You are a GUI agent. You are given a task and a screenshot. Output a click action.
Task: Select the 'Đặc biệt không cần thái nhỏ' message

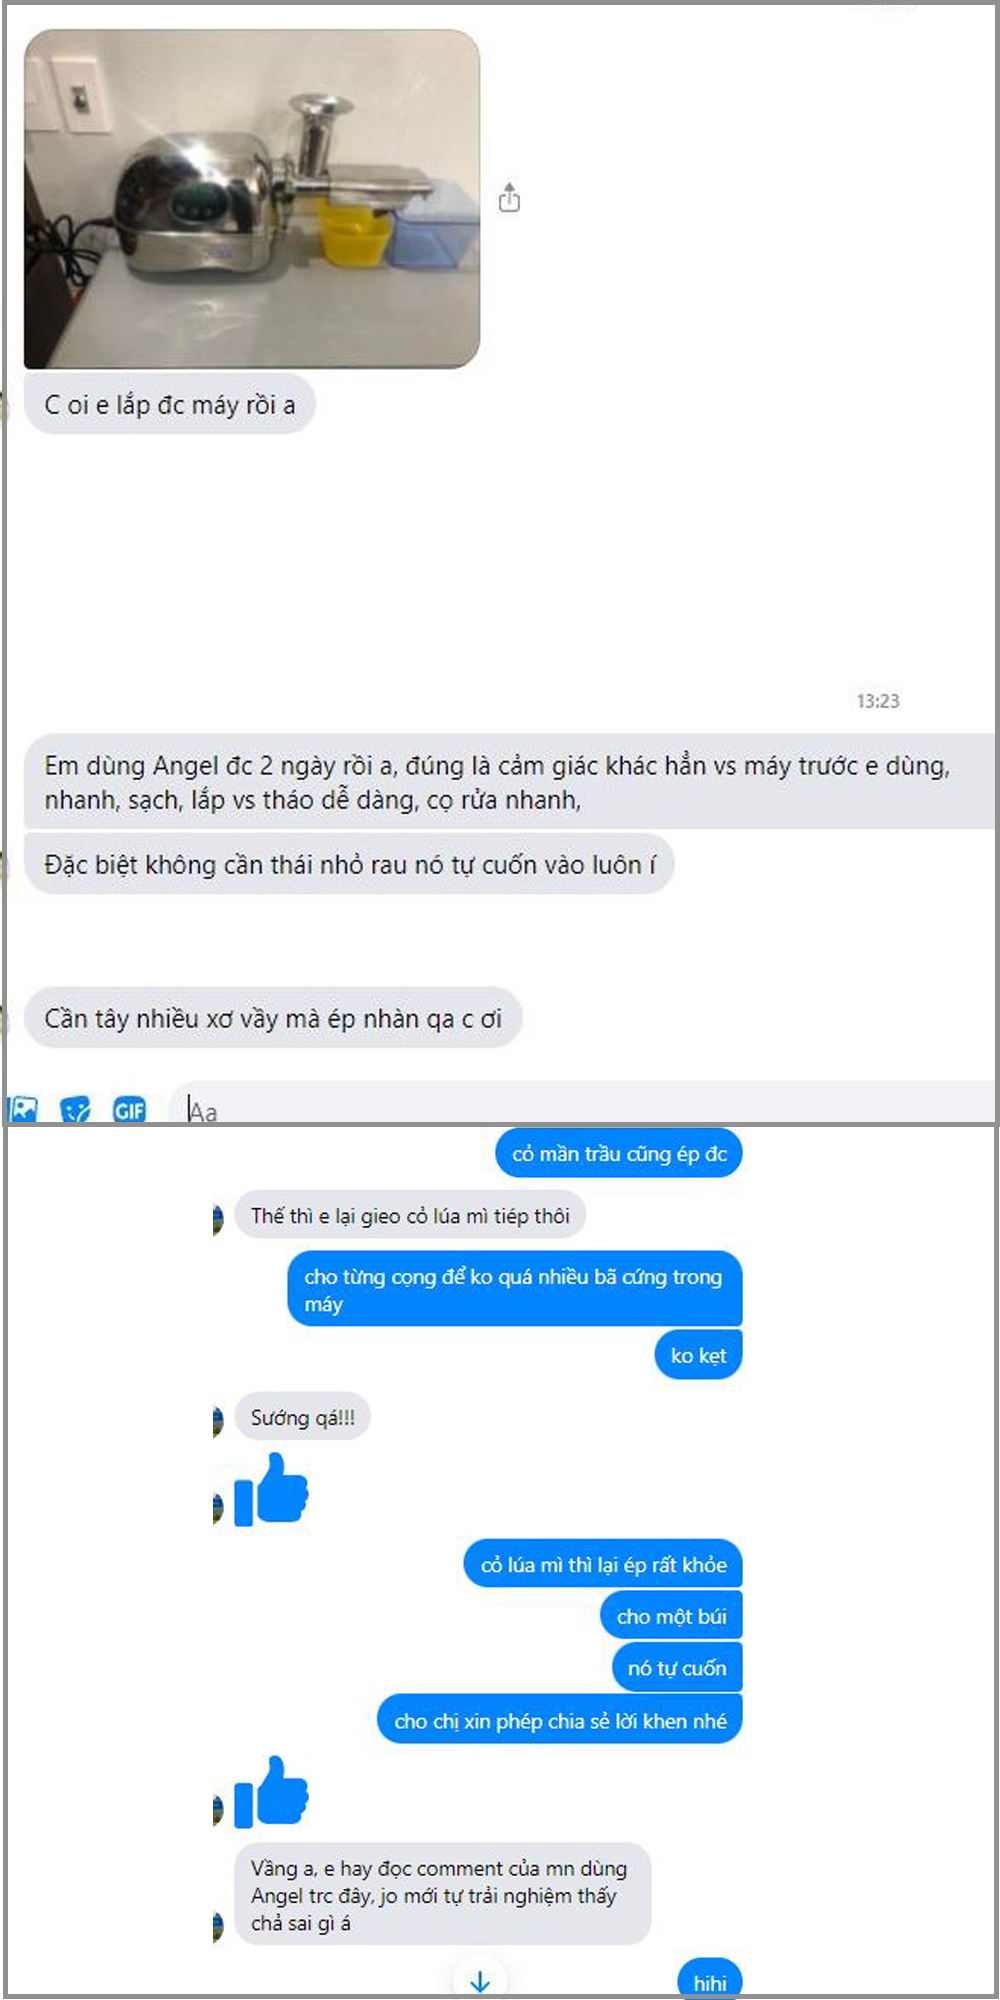349,864
